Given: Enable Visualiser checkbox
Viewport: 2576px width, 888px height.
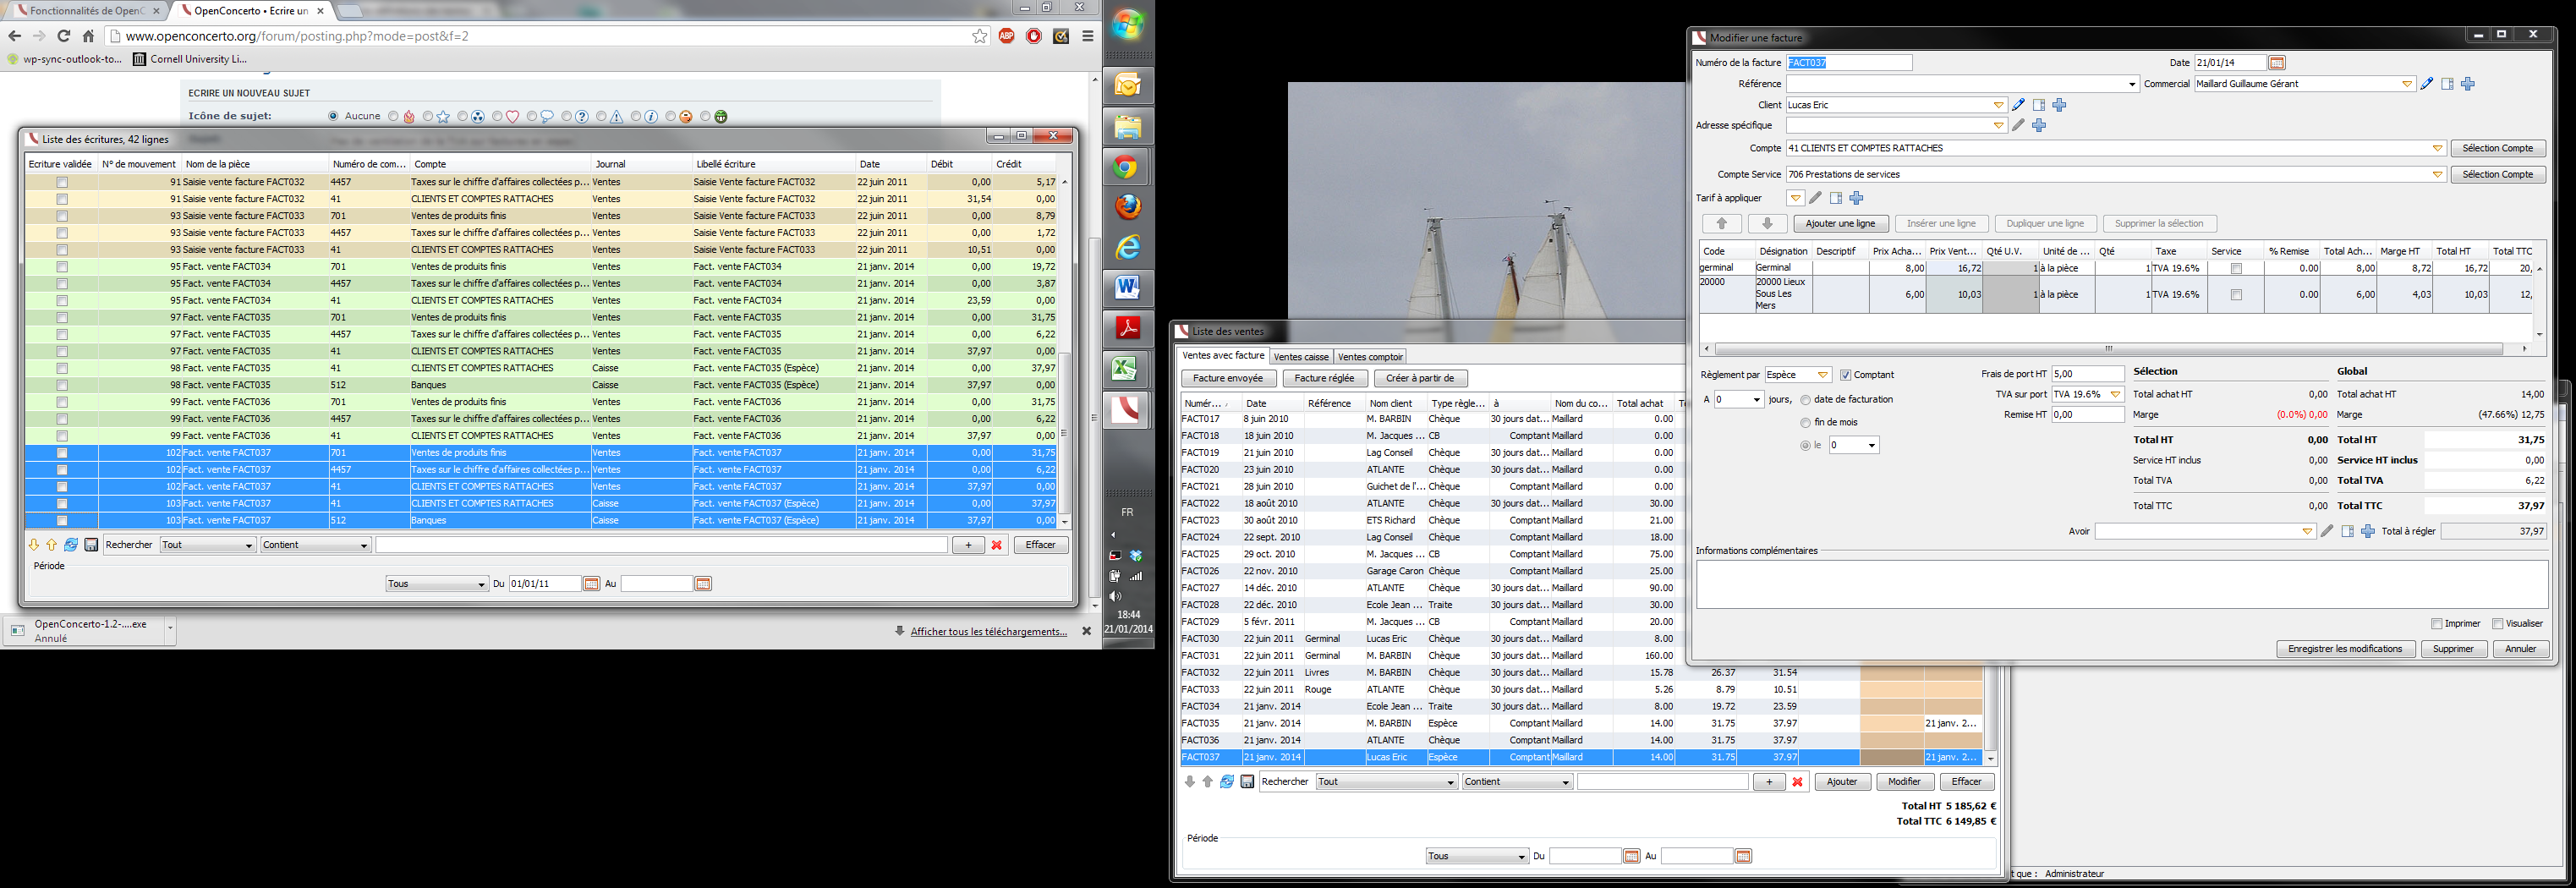Looking at the screenshot, I should [2497, 624].
